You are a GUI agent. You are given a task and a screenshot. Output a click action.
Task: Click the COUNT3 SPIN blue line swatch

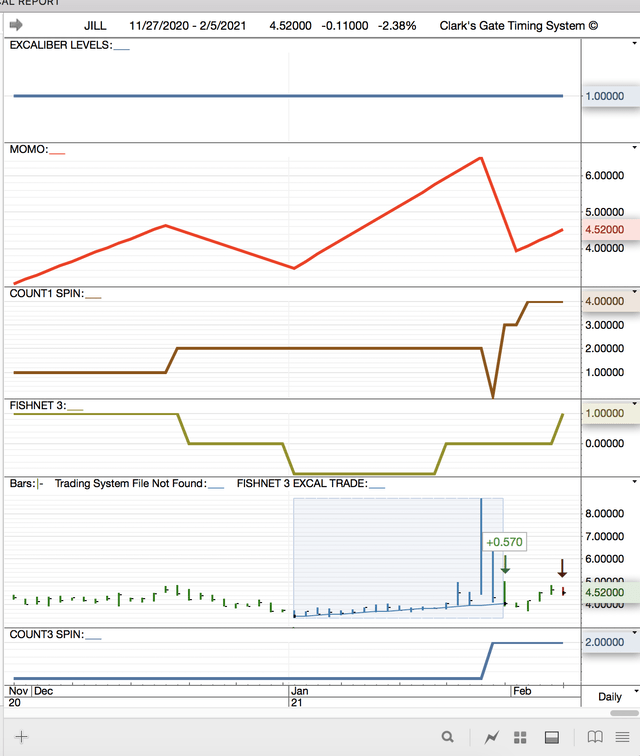(93, 638)
